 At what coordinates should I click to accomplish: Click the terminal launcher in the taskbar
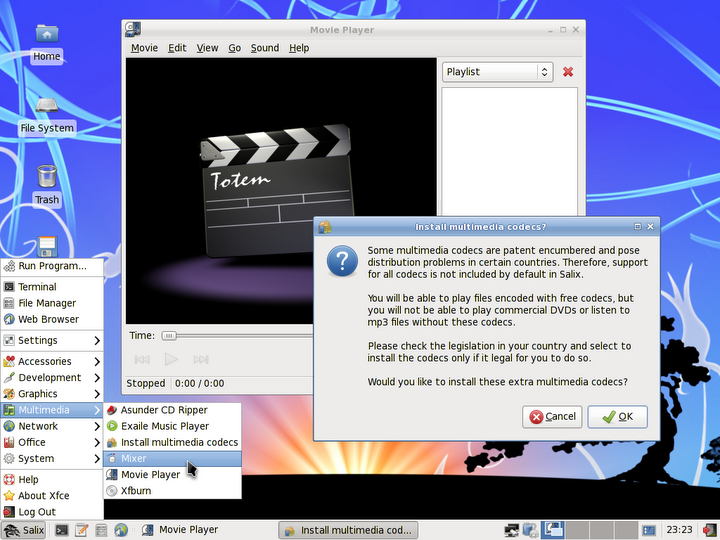point(61,530)
